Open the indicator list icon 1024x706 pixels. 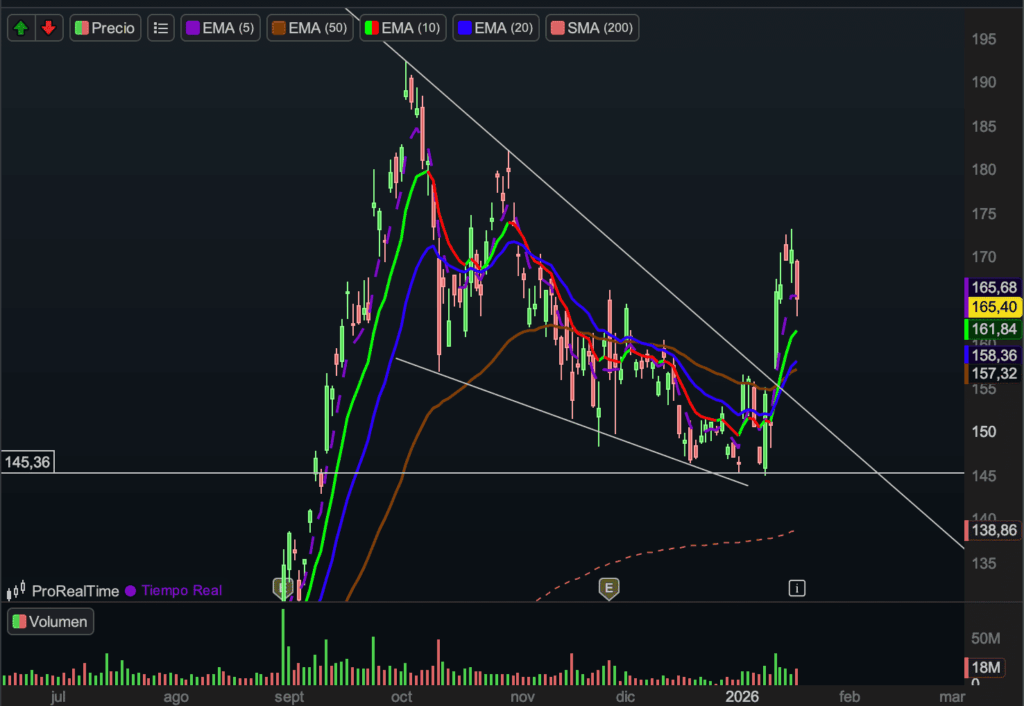click(160, 28)
